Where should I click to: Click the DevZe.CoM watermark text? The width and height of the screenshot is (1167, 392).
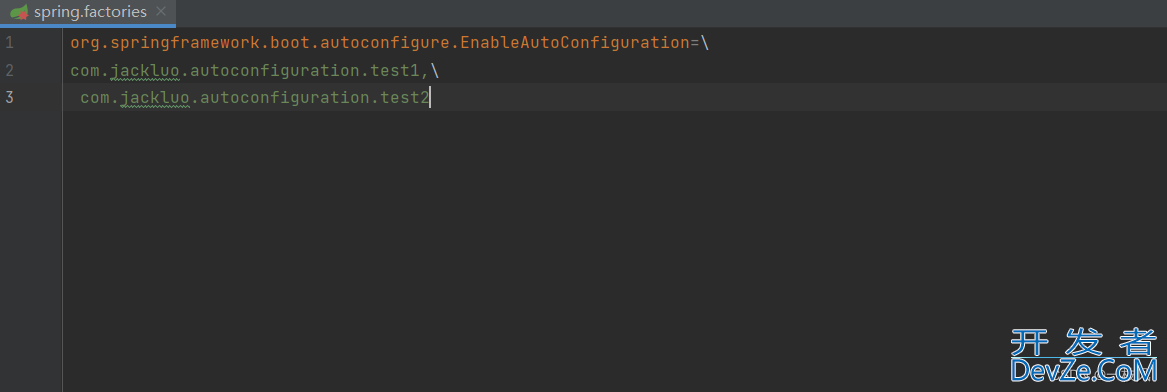(1084, 370)
